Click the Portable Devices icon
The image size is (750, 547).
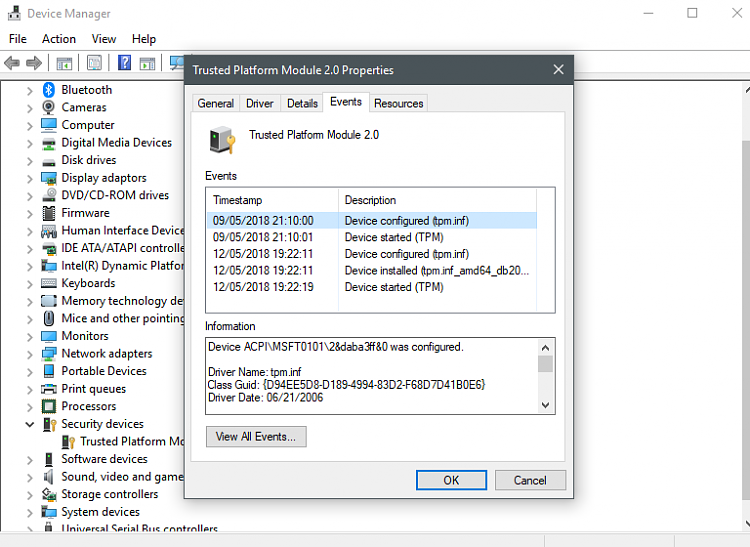point(48,371)
